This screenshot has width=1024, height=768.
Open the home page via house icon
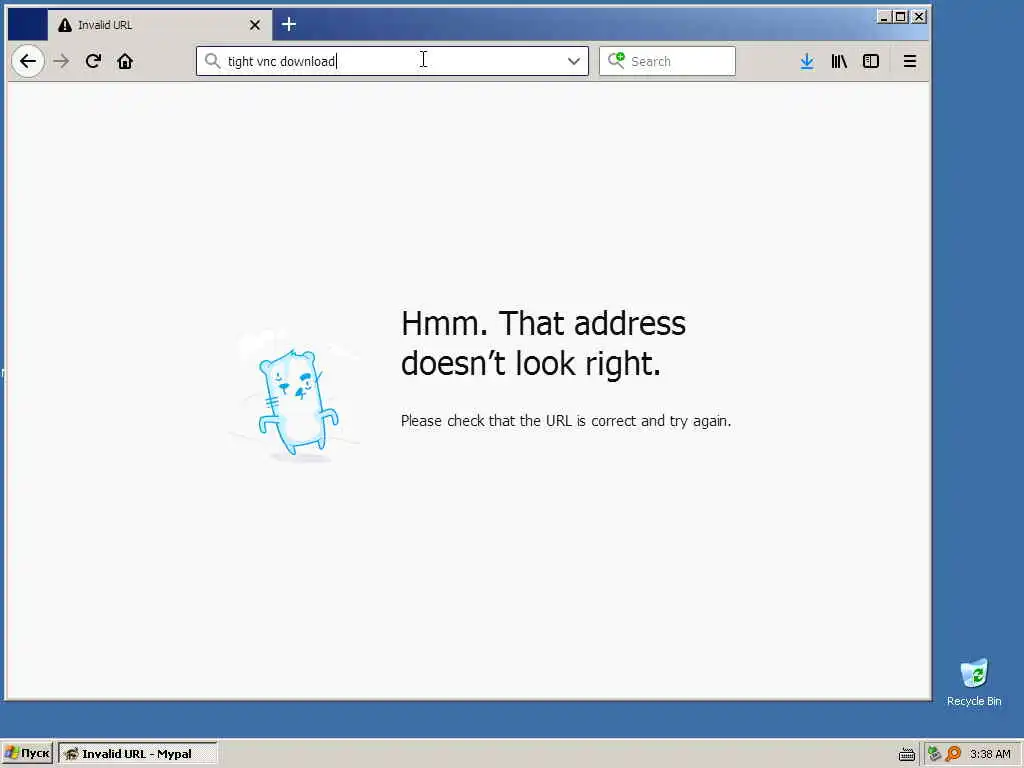pyautogui.click(x=125, y=61)
